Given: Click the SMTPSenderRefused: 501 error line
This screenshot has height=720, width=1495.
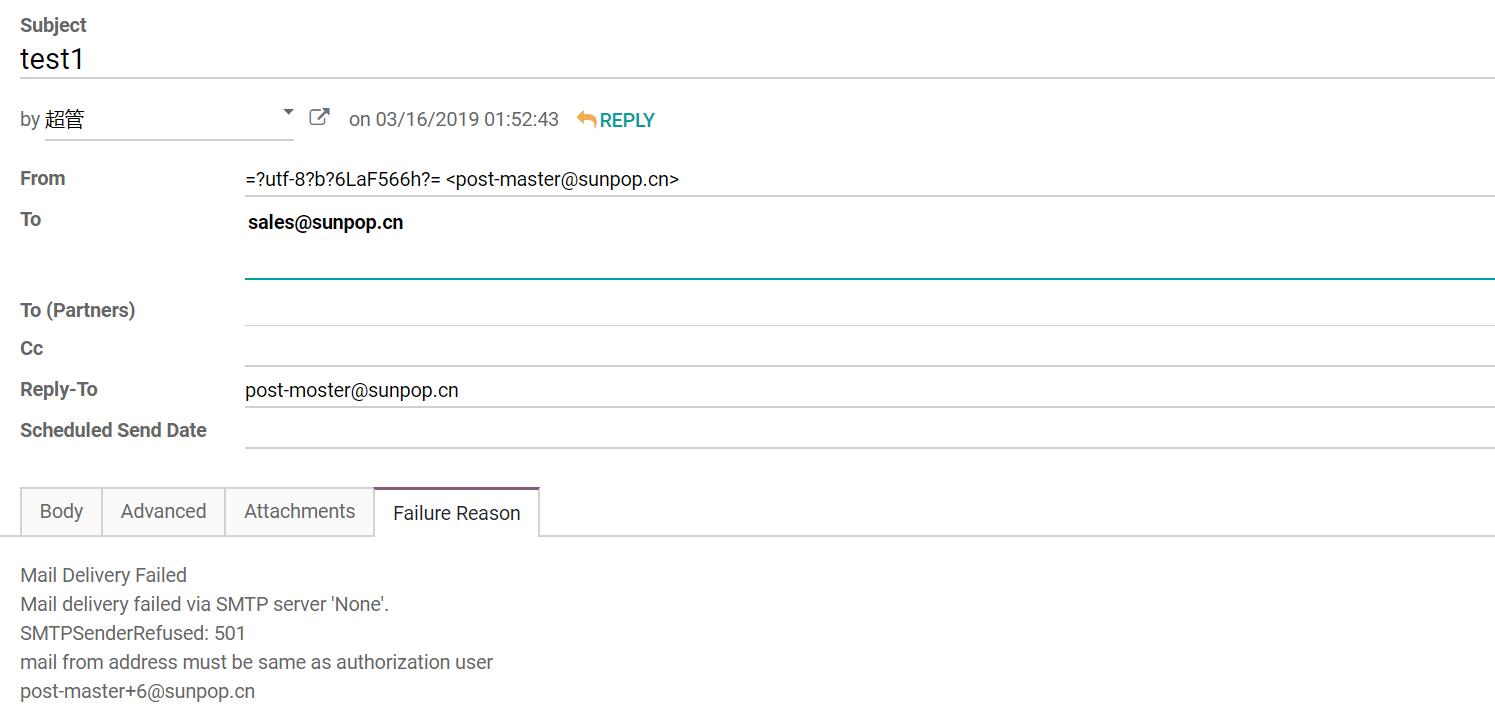Looking at the screenshot, I should (132, 633).
